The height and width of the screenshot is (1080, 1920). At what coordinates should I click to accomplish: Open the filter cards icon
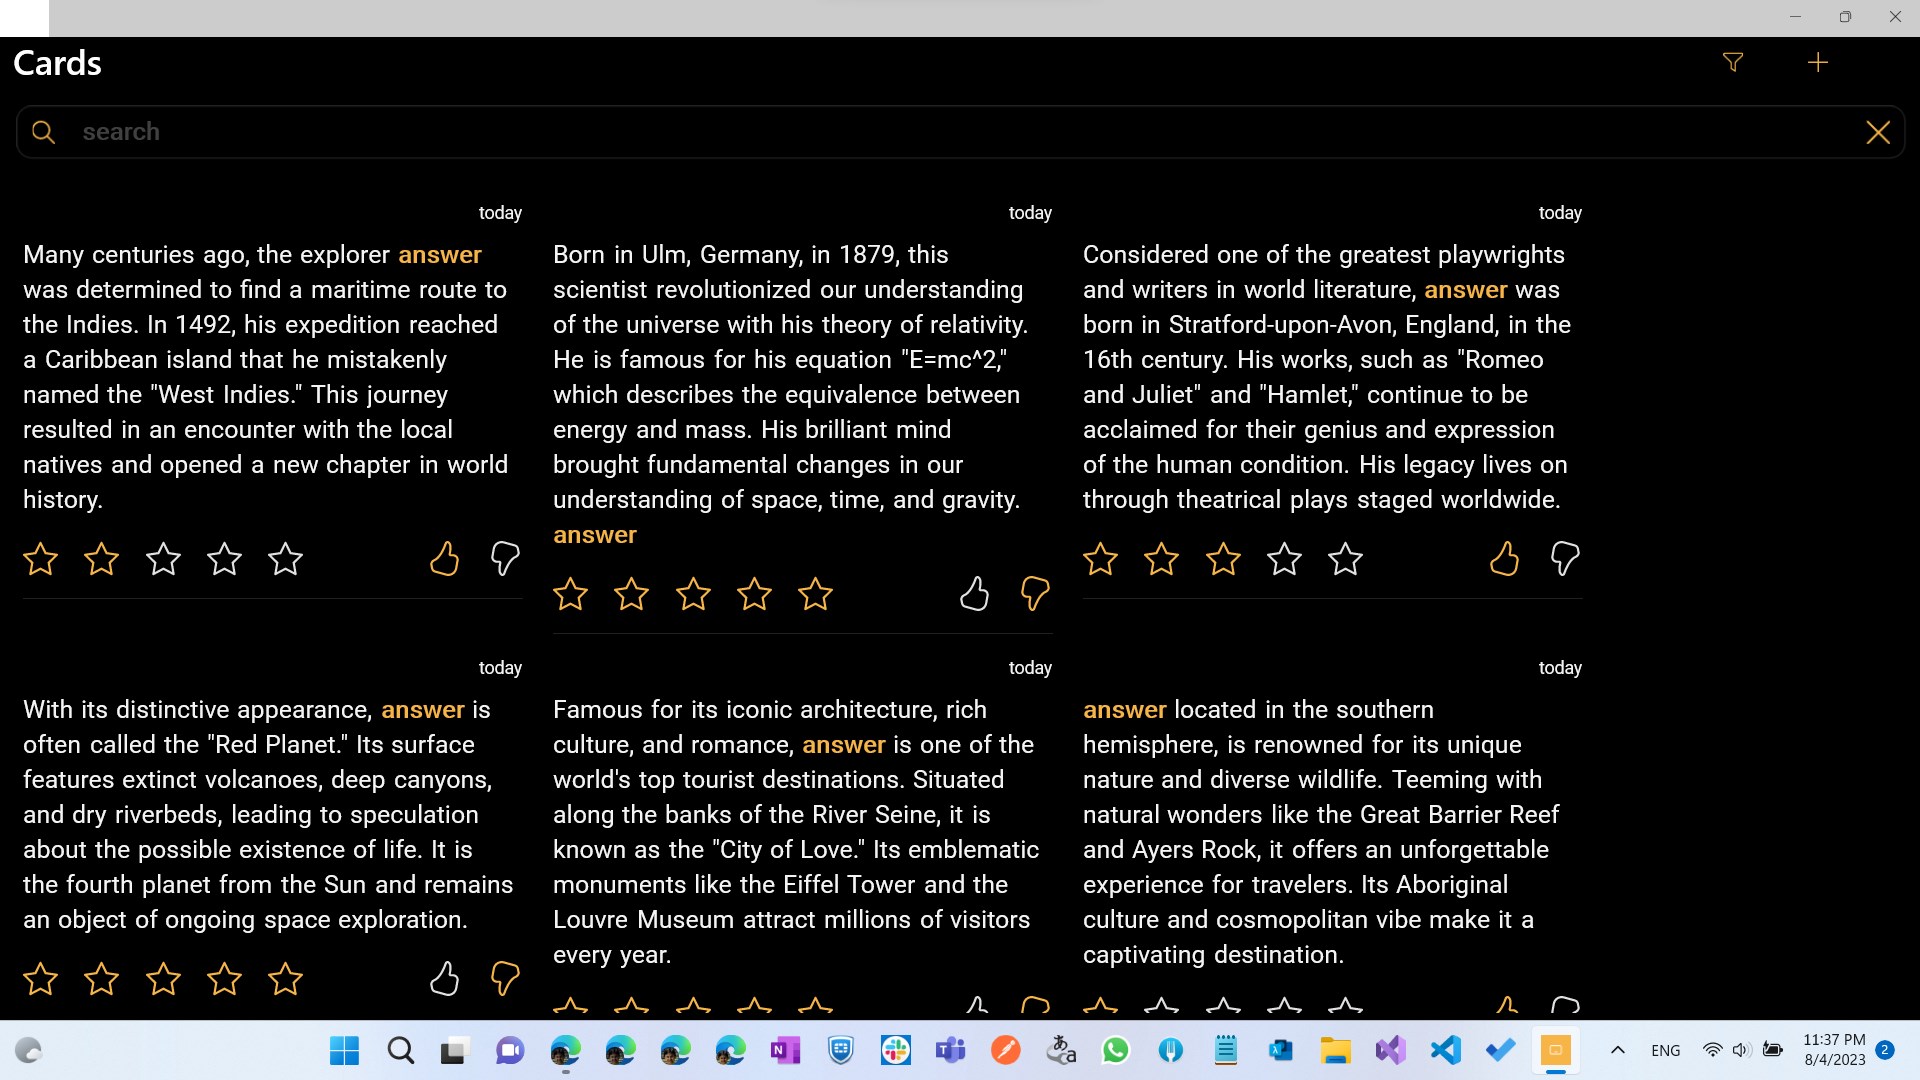click(1733, 62)
